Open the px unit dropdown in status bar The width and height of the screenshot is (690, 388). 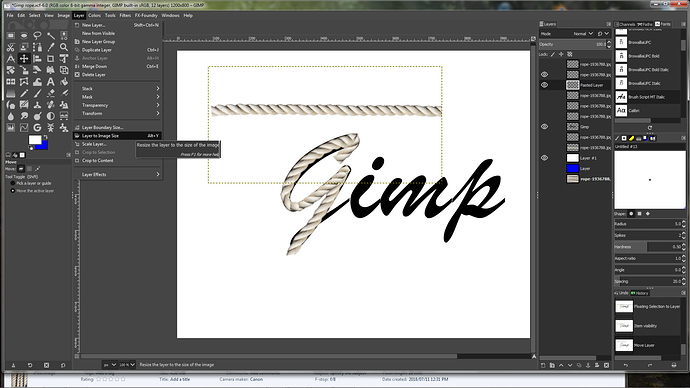click(110, 365)
